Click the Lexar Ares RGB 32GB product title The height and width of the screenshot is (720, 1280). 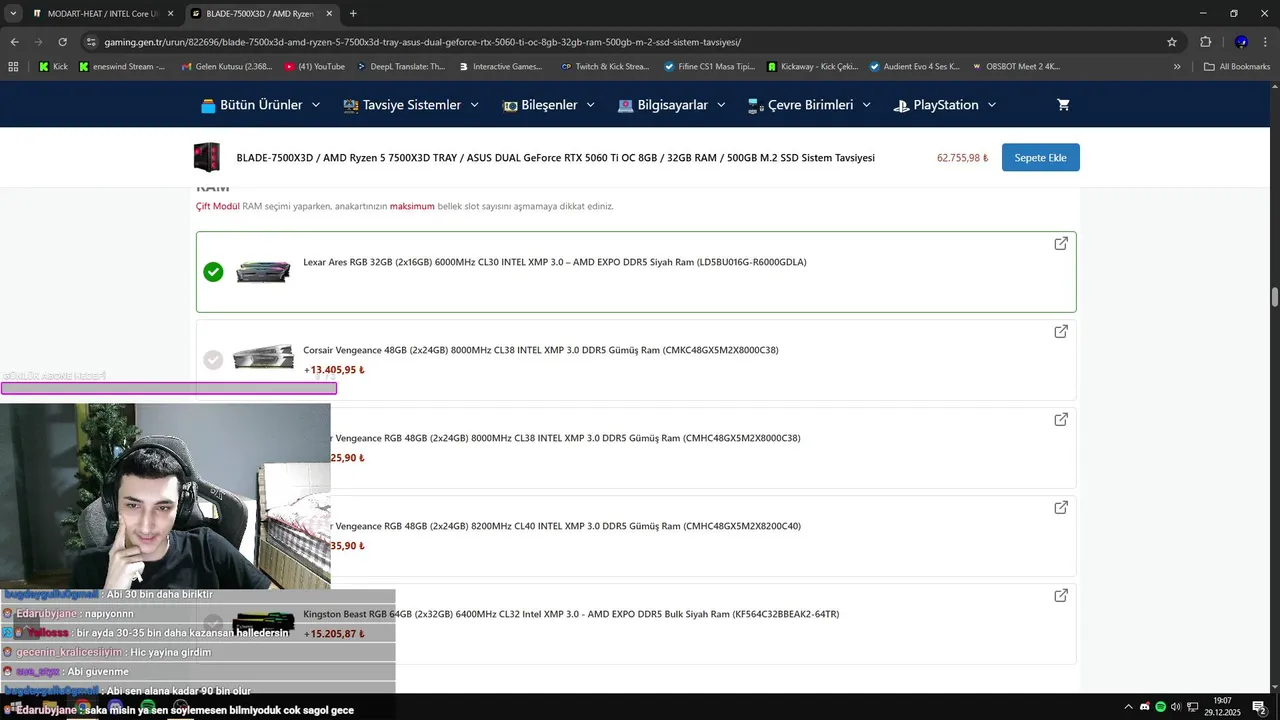click(555, 262)
